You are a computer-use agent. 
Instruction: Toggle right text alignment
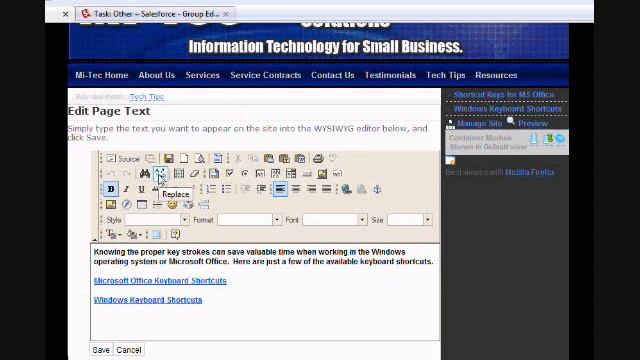(311, 189)
